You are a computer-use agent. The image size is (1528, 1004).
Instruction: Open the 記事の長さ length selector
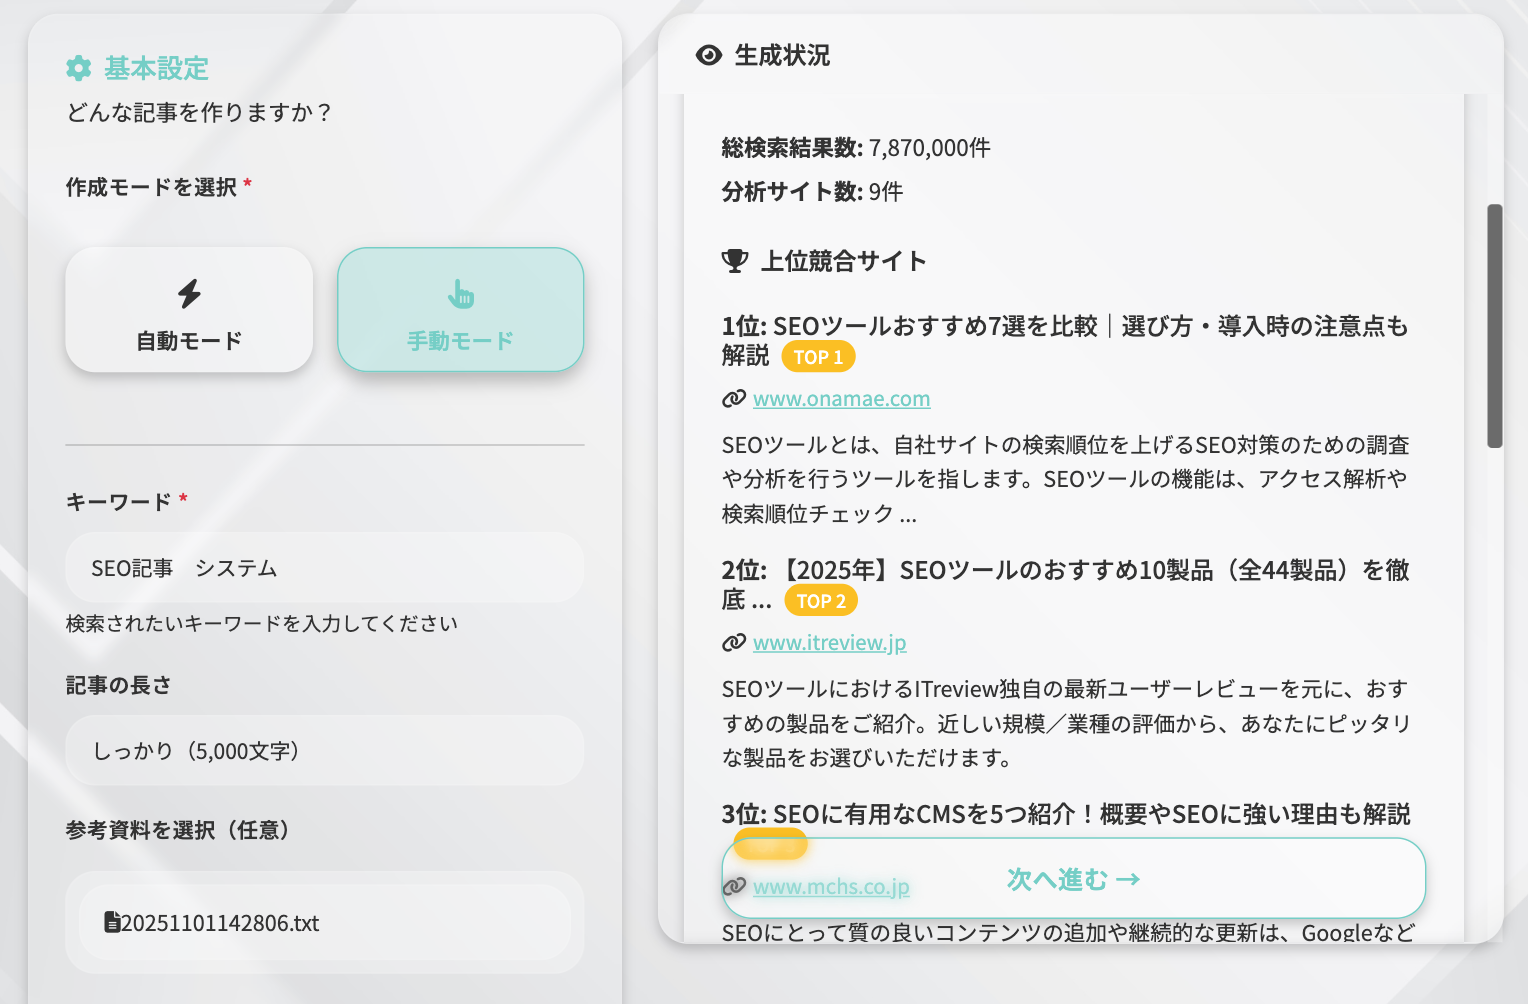(324, 750)
